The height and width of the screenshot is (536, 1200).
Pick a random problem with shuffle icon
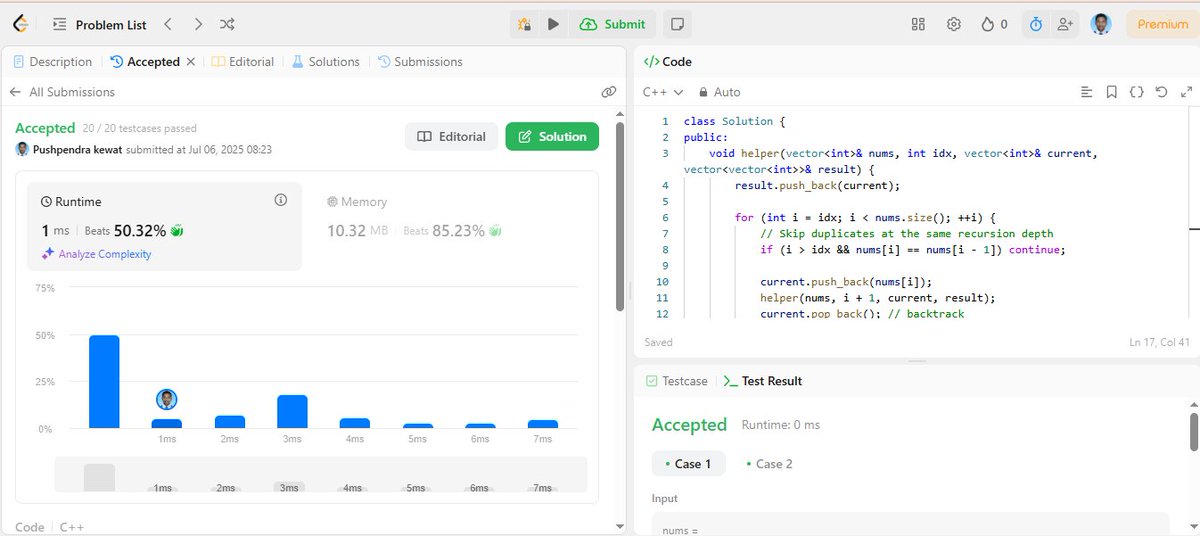click(x=228, y=24)
